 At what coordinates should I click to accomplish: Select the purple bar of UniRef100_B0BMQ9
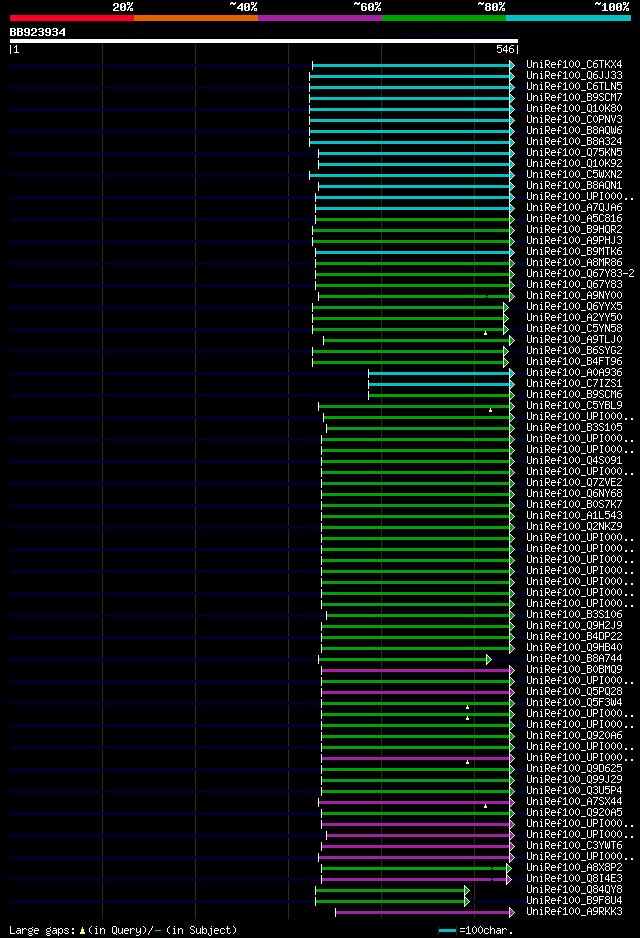(x=418, y=671)
